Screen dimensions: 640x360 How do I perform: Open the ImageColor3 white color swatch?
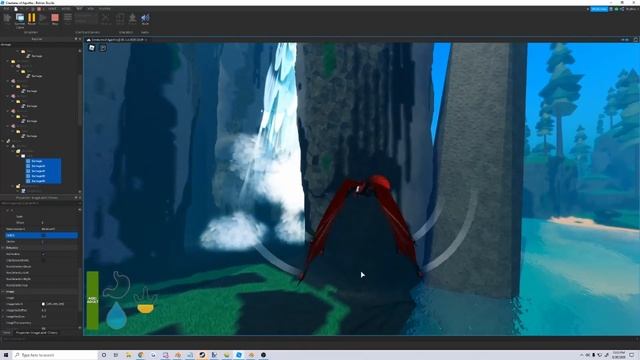click(43, 304)
